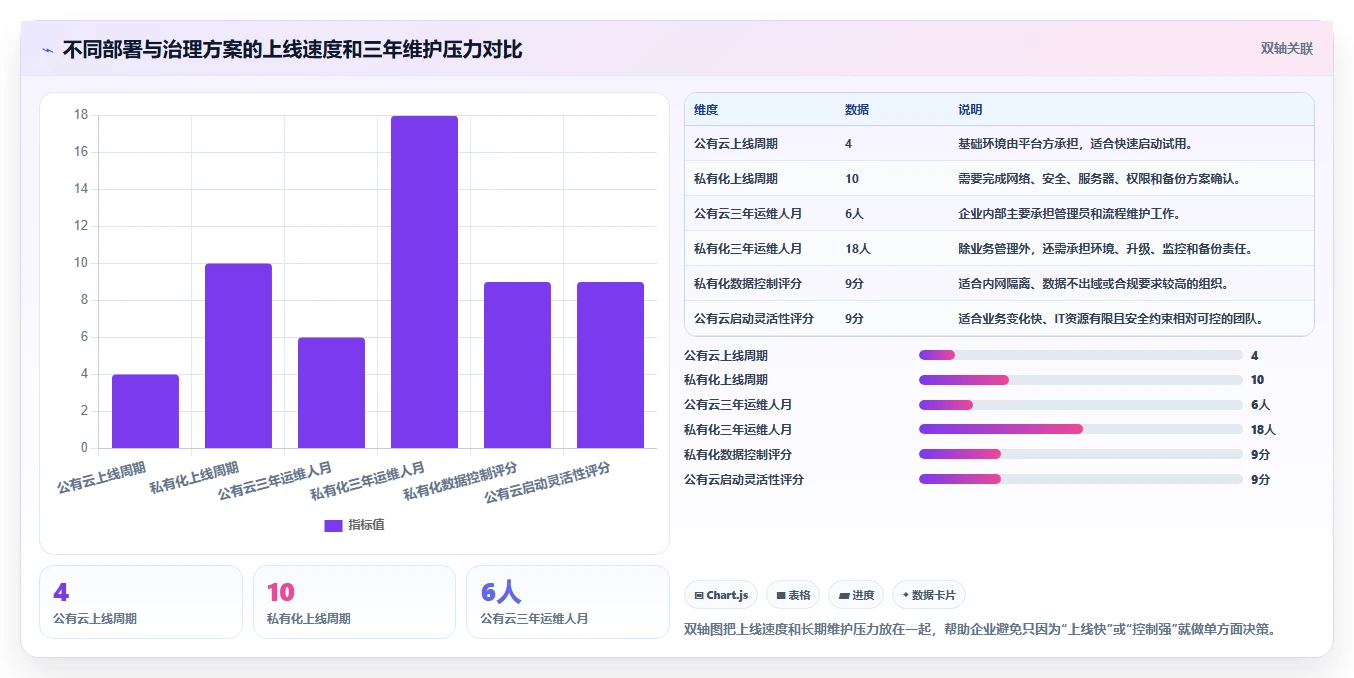Click description 基础环境由平台方承担，适合快速启动试用。

pyautogui.click(x=1076, y=144)
